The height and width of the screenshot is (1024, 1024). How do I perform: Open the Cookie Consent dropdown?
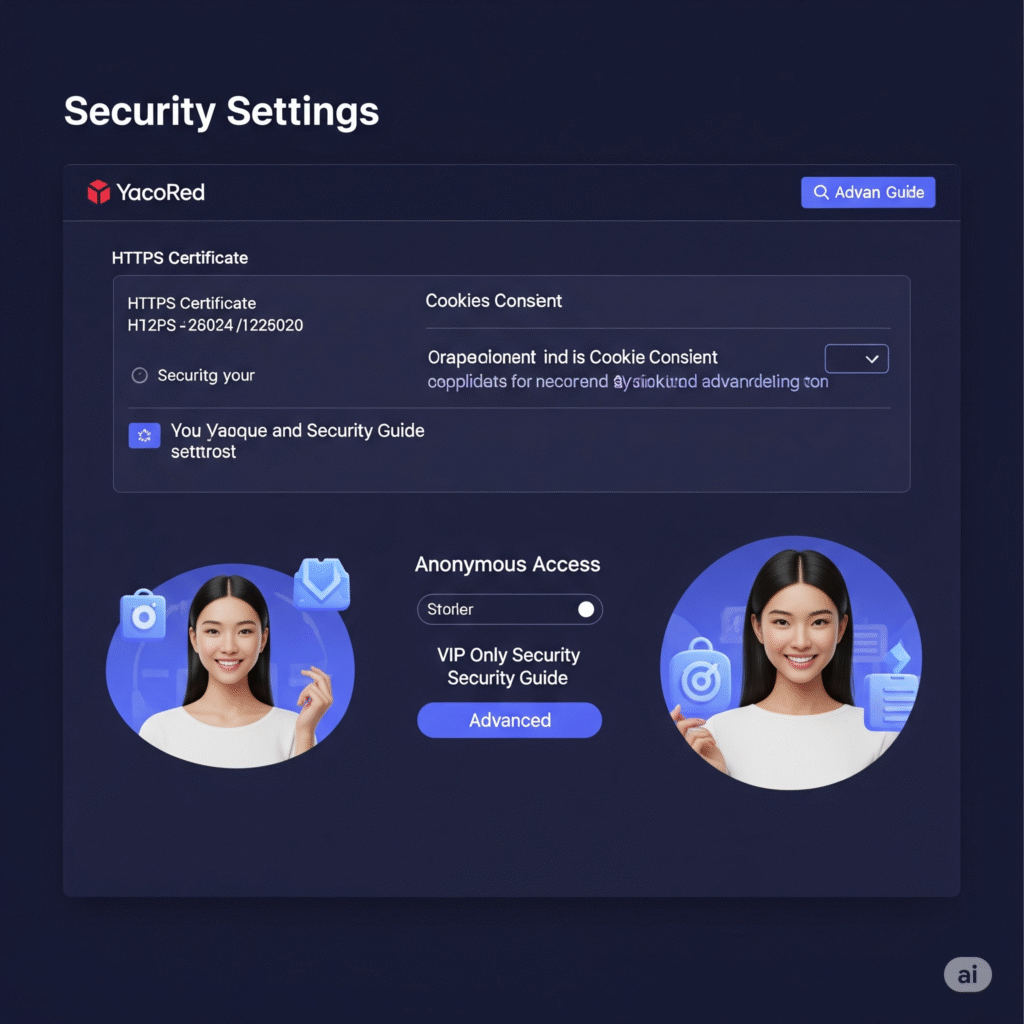tap(856, 359)
